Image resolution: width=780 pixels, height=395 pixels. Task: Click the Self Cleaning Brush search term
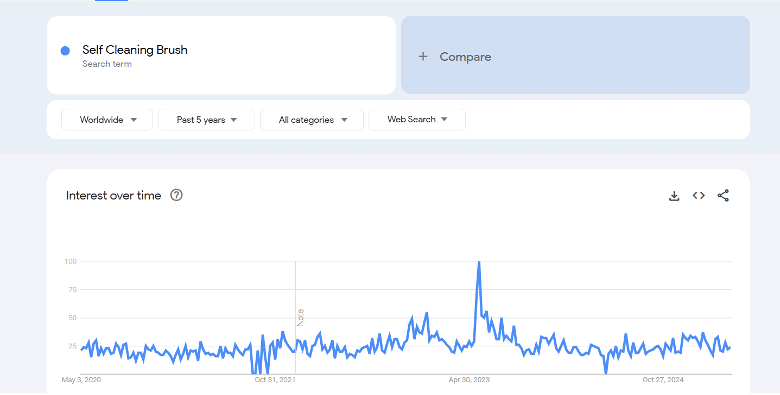(135, 50)
